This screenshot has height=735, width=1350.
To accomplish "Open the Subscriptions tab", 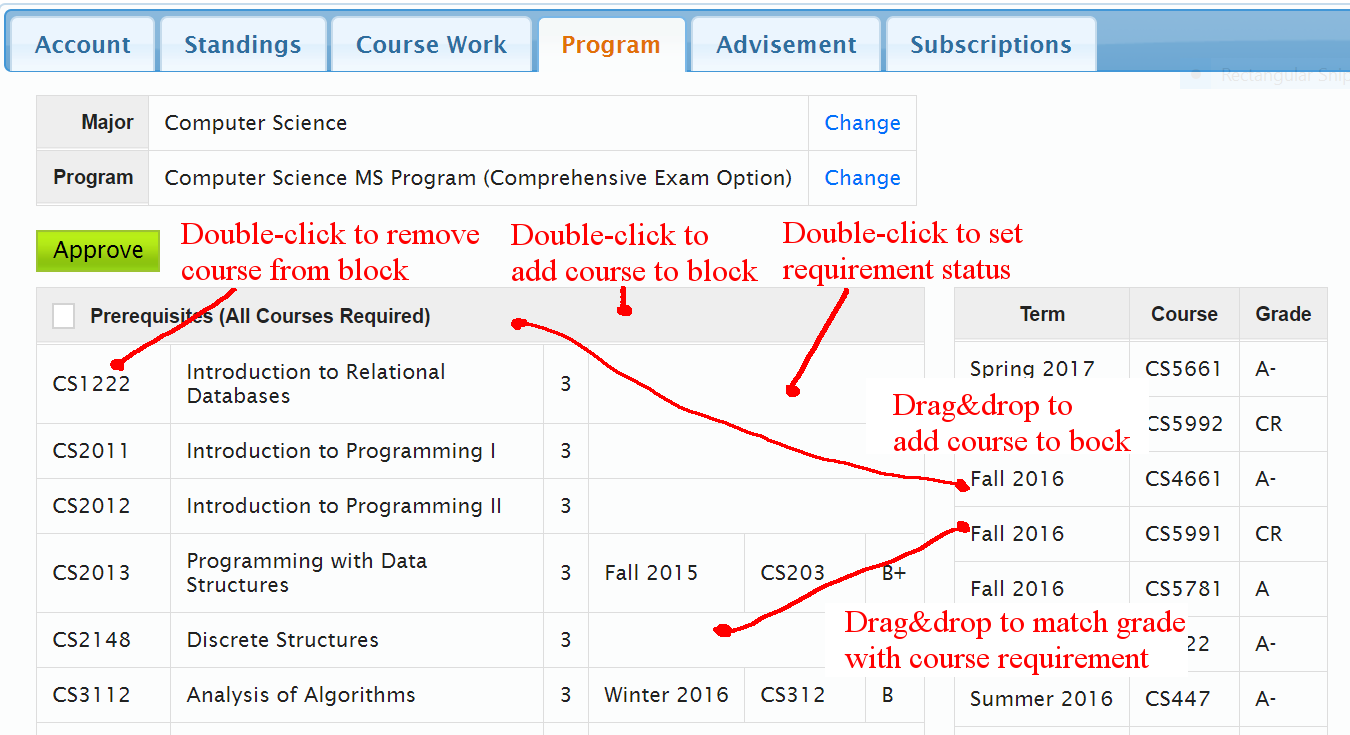I will pyautogui.click(x=990, y=45).
